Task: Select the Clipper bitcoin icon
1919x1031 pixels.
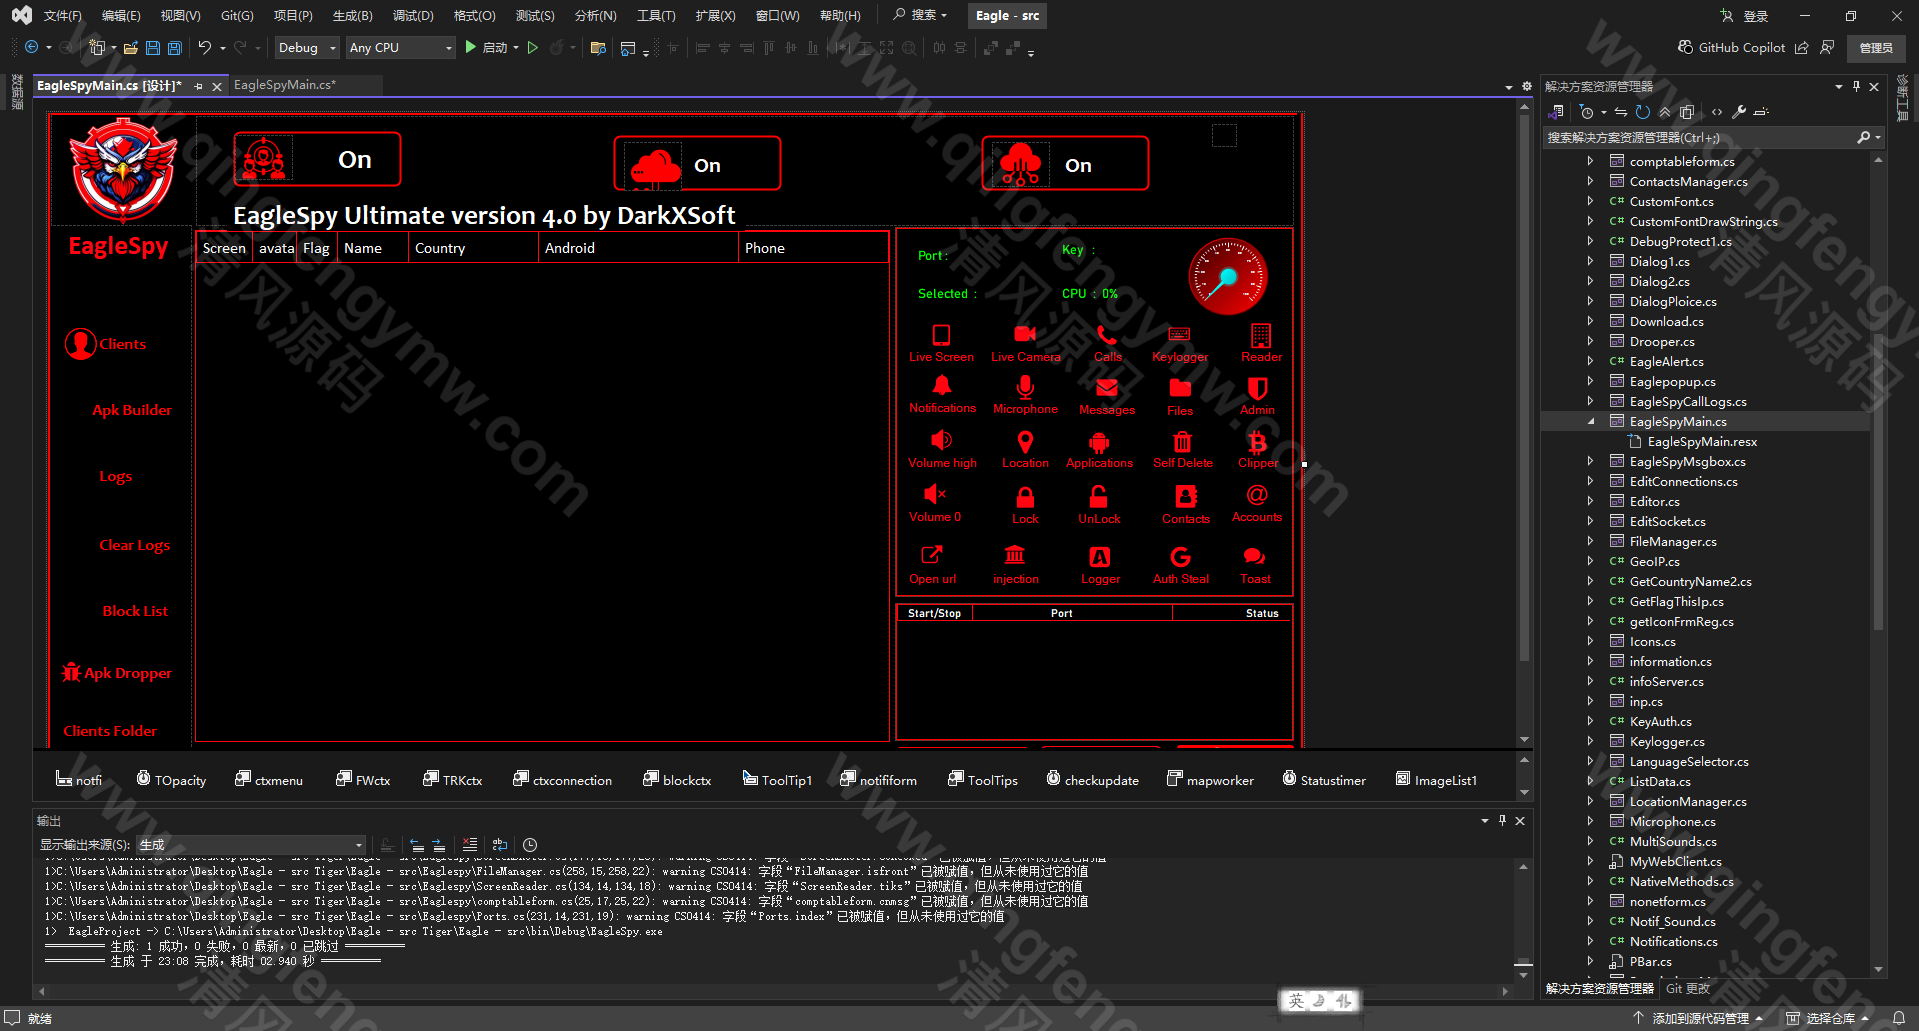Action: (1258, 442)
